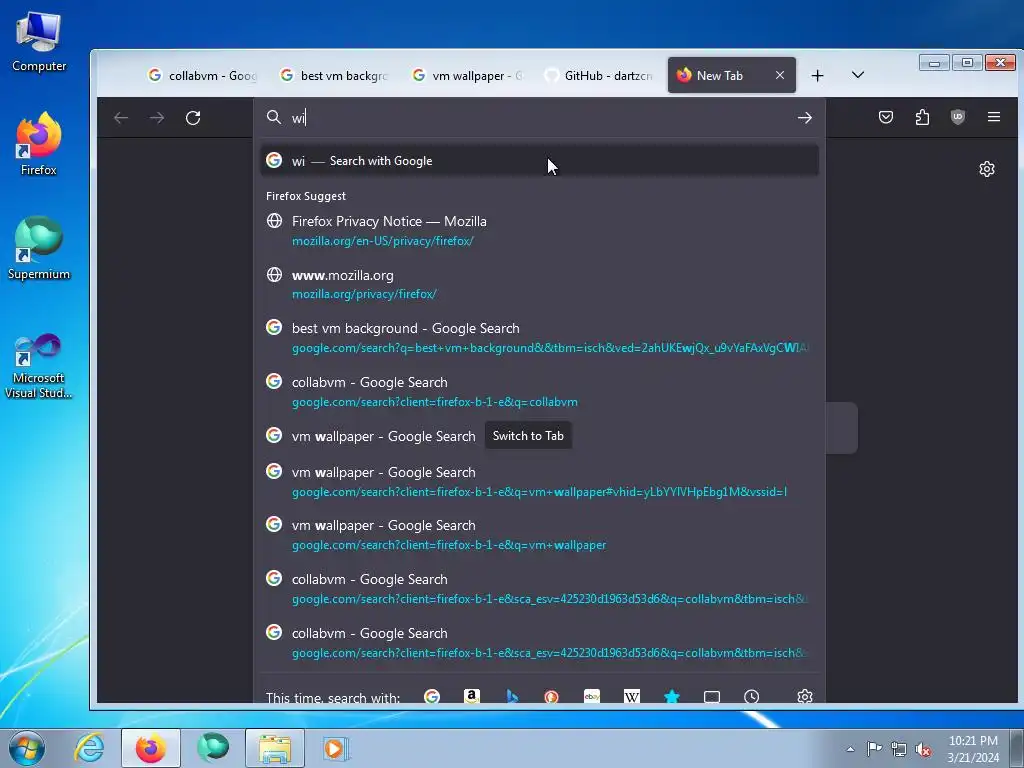Go forward with the right arrow button
Screen dimensions: 1024x768
157,118
